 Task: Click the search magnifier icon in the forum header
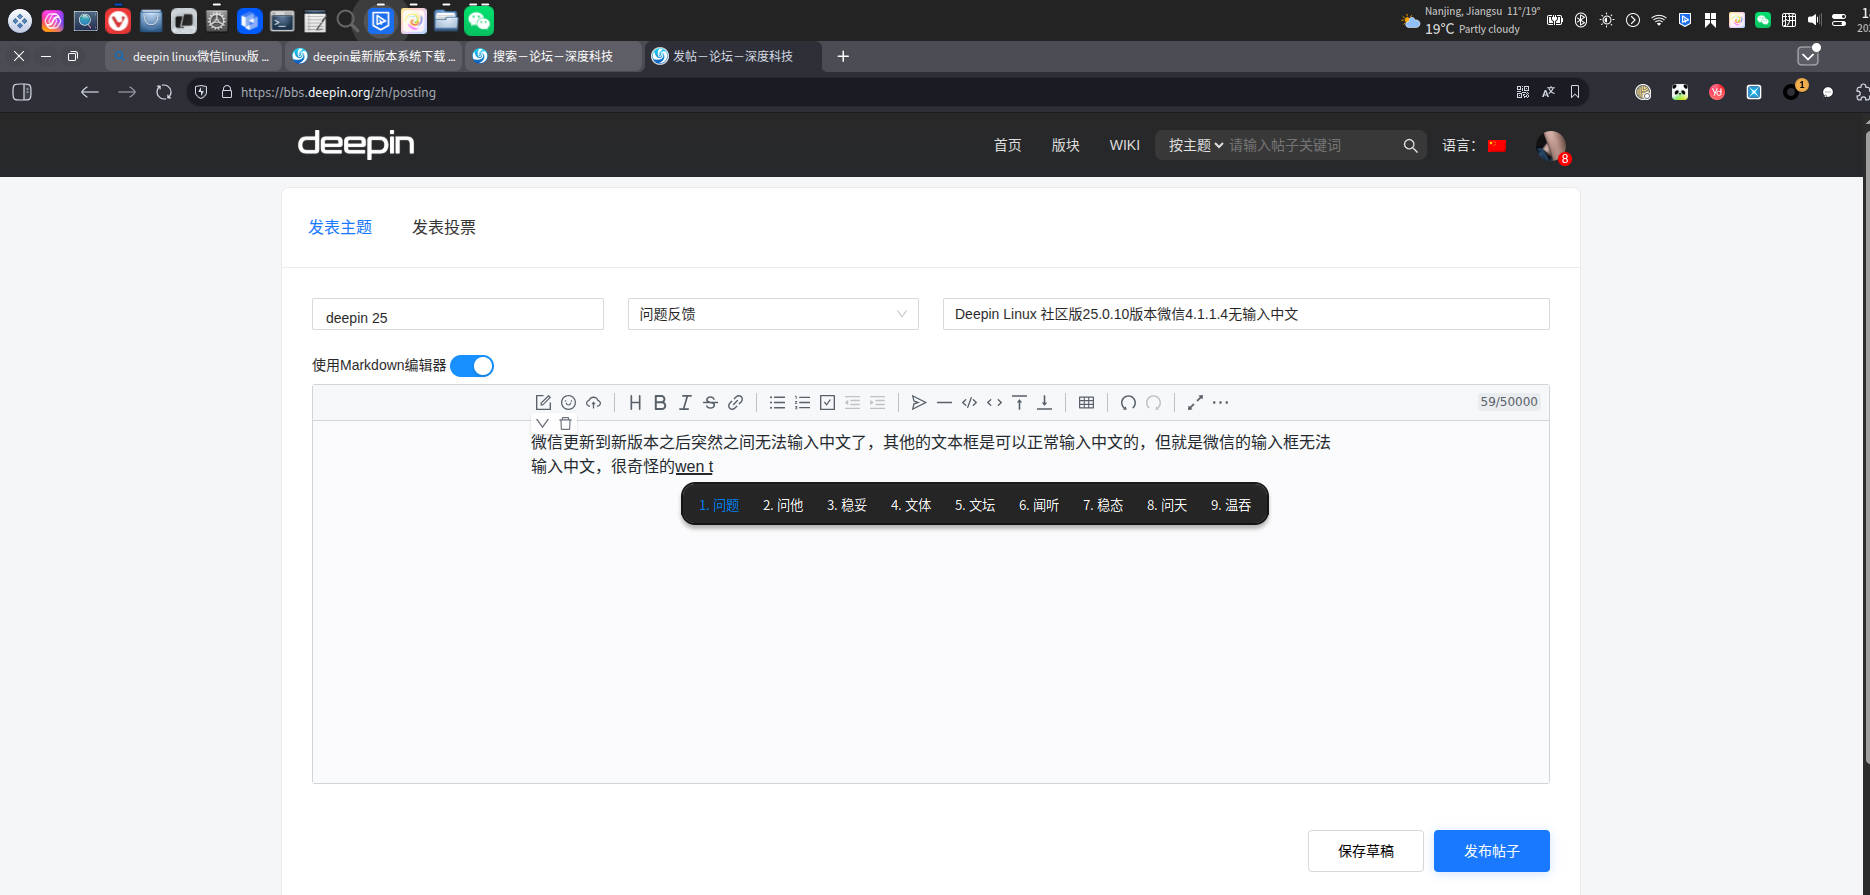pos(1410,145)
